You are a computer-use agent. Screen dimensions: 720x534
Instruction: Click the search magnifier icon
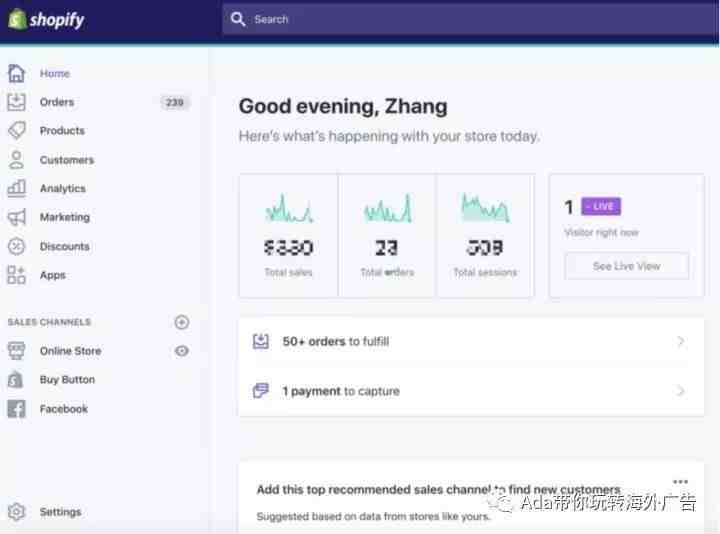(238, 19)
